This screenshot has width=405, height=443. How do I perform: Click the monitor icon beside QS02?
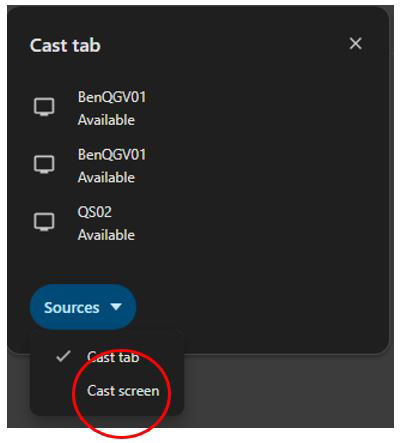pyautogui.click(x=44, y=222)
